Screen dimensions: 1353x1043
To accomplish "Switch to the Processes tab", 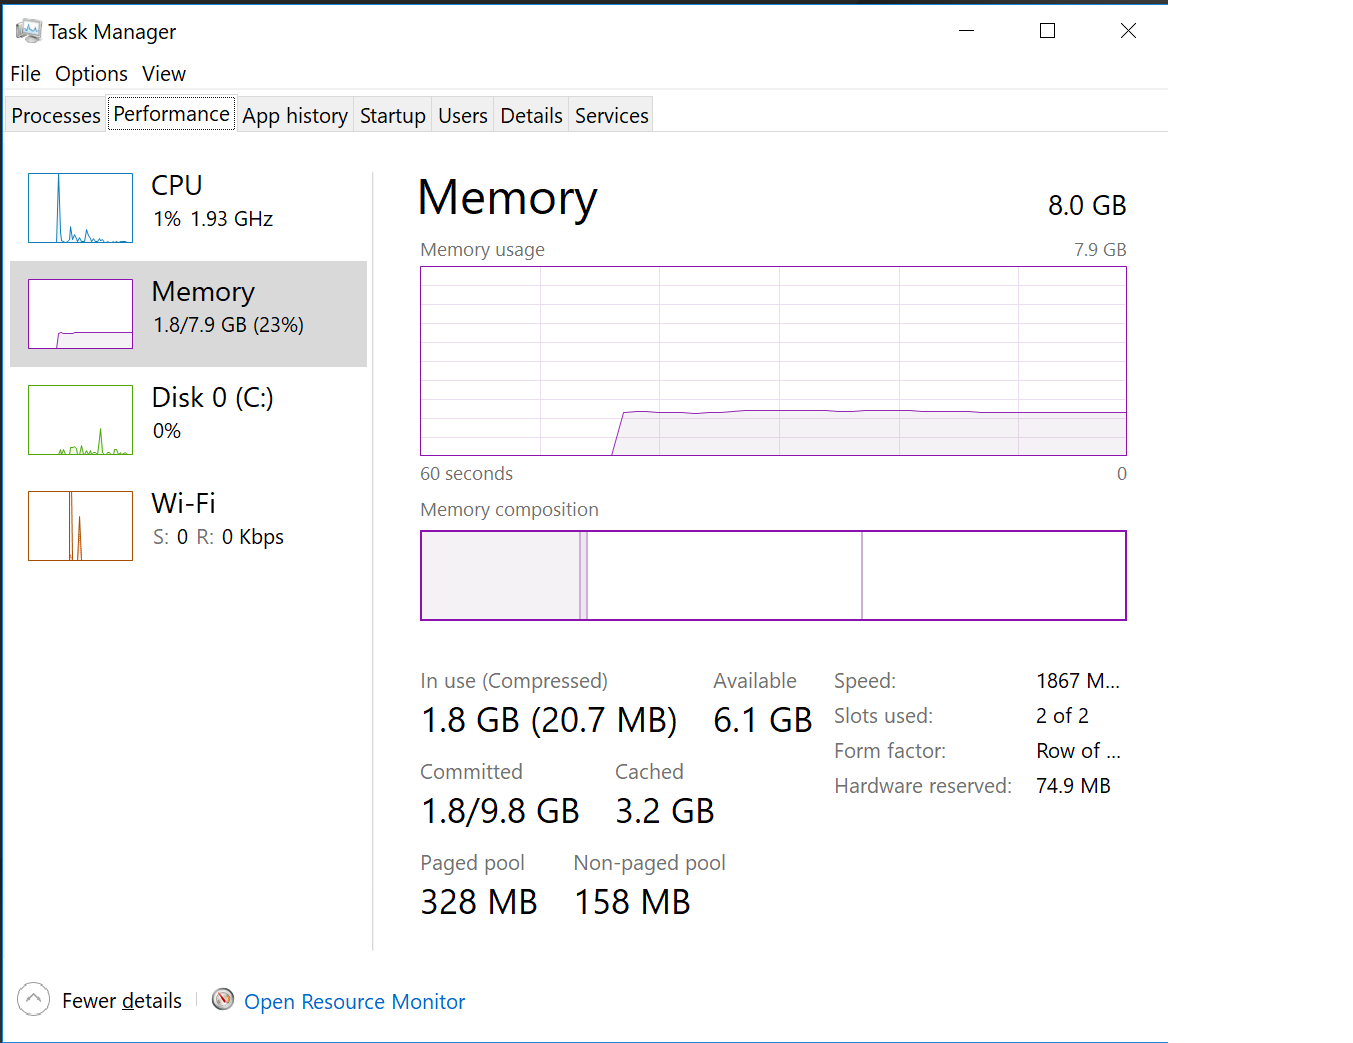I will coord(56,116).
